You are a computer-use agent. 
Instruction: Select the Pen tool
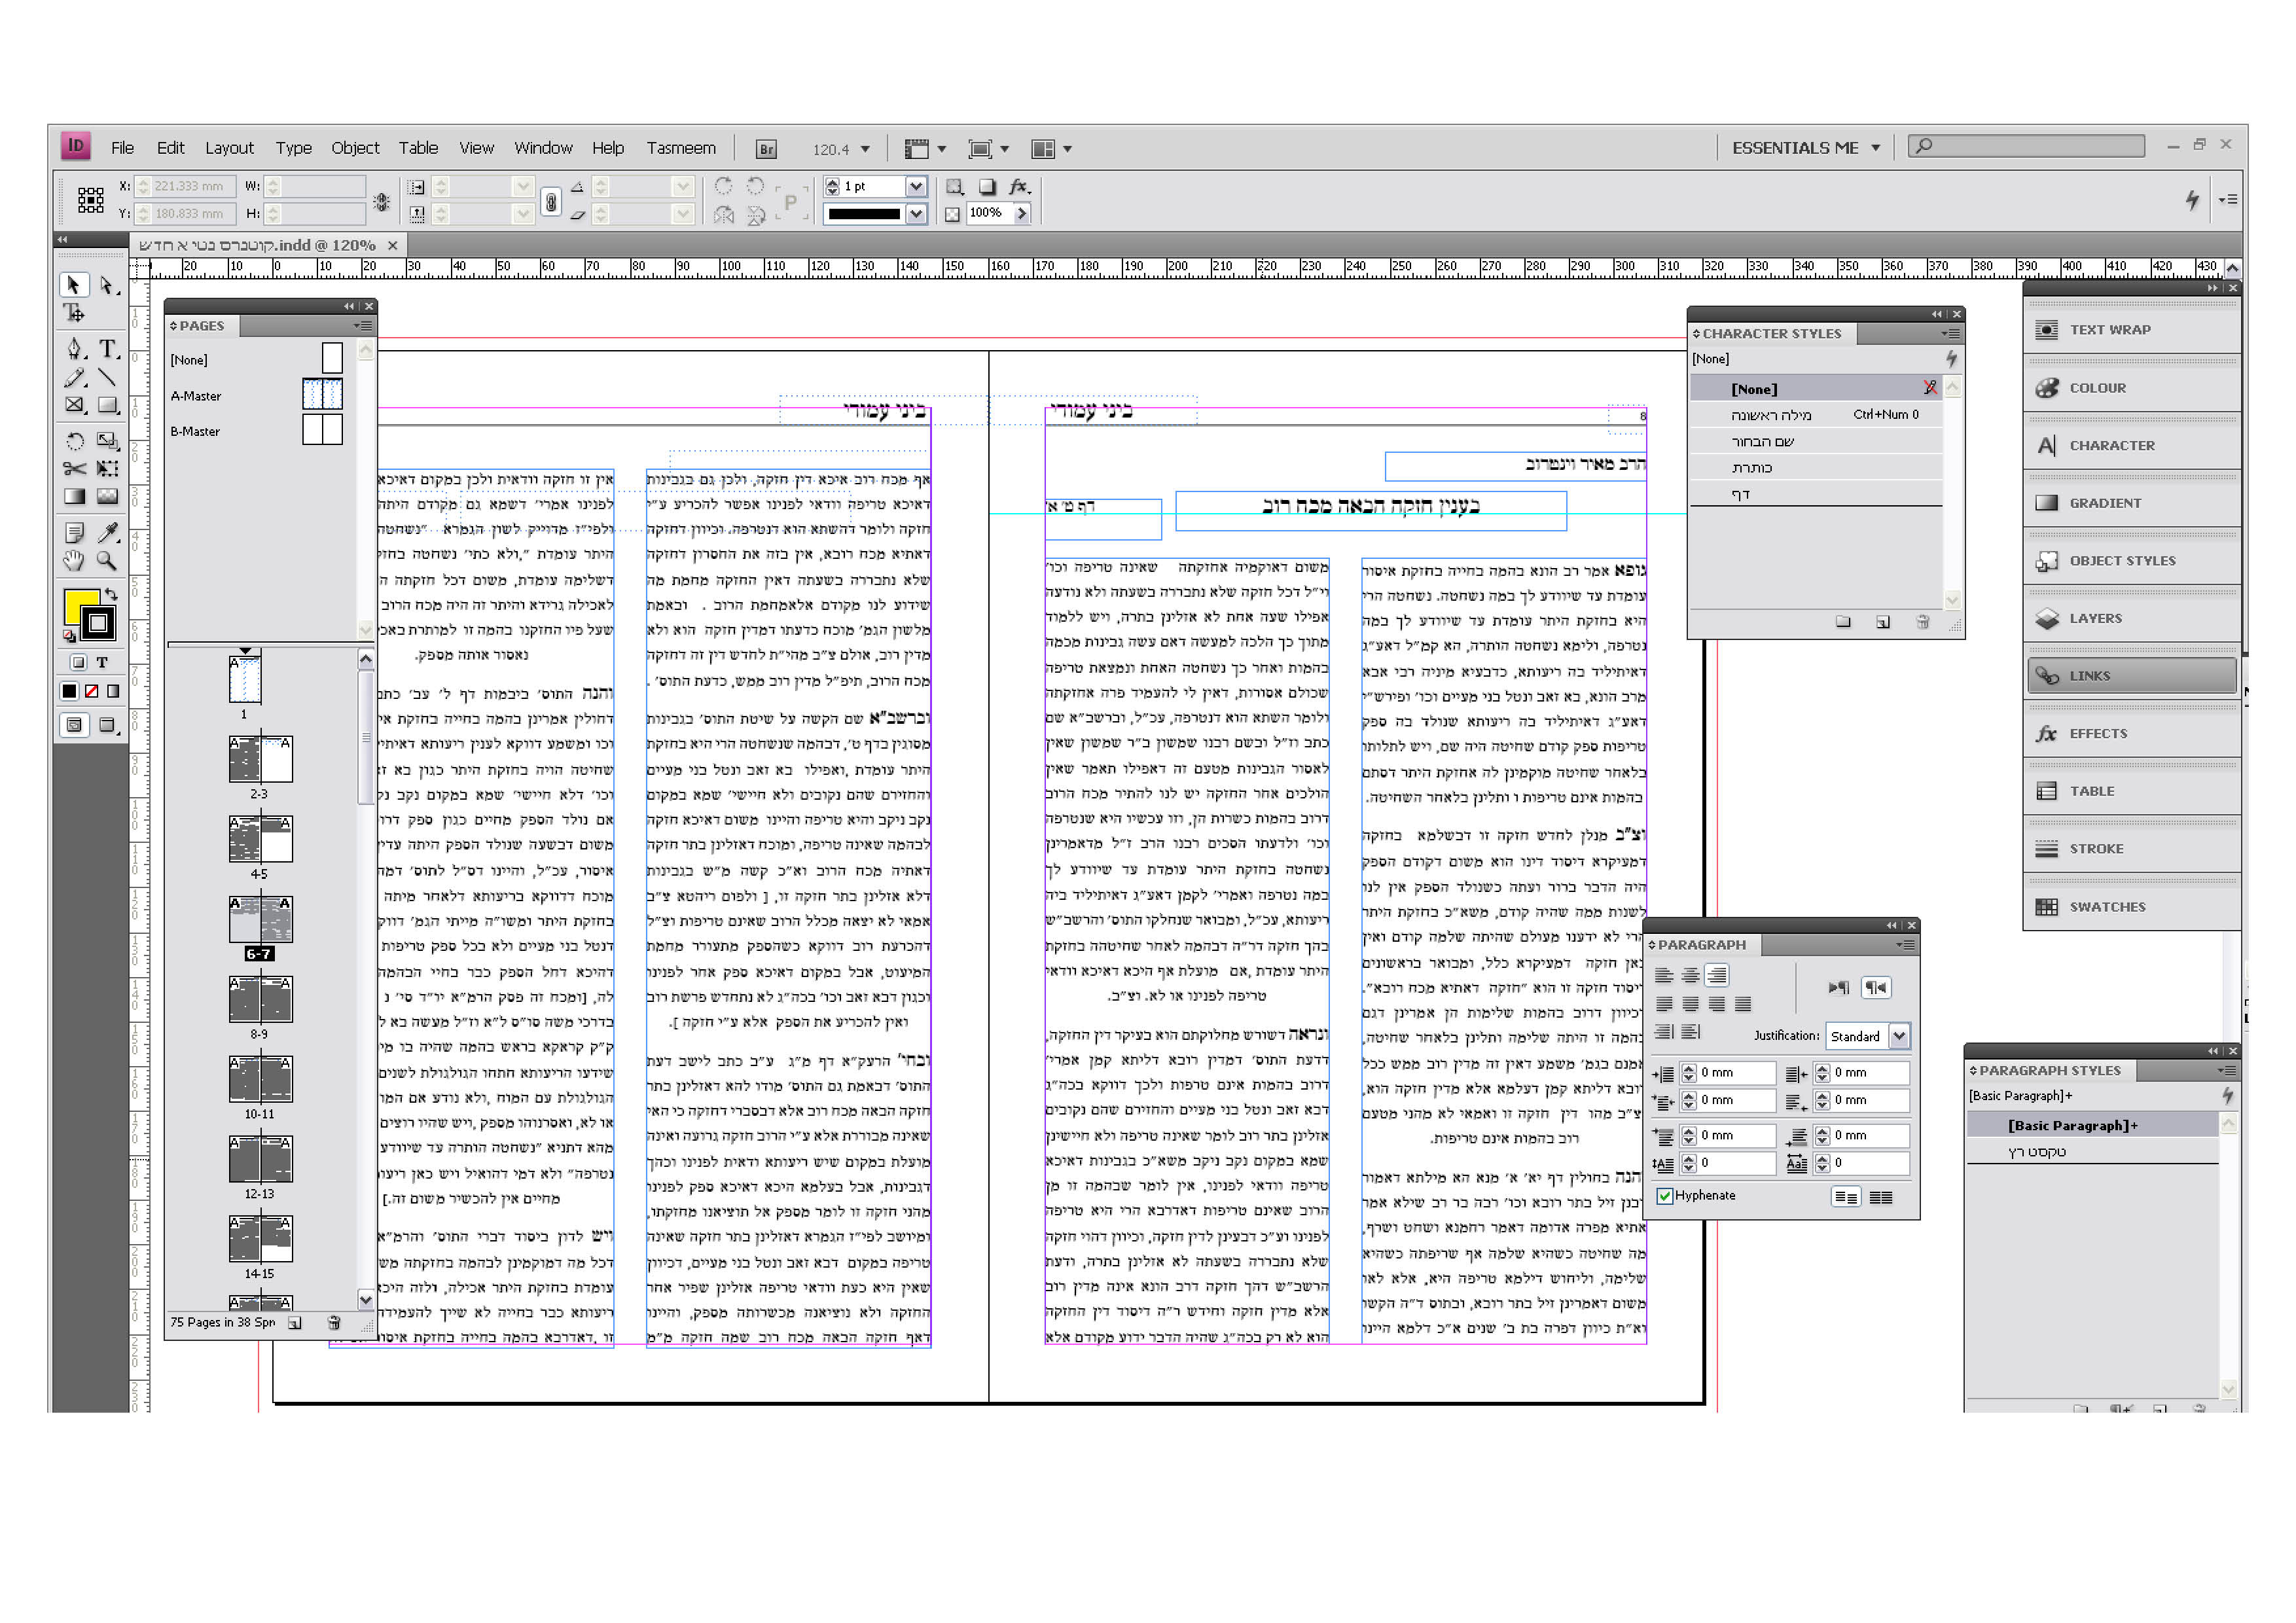click(75, 348)
